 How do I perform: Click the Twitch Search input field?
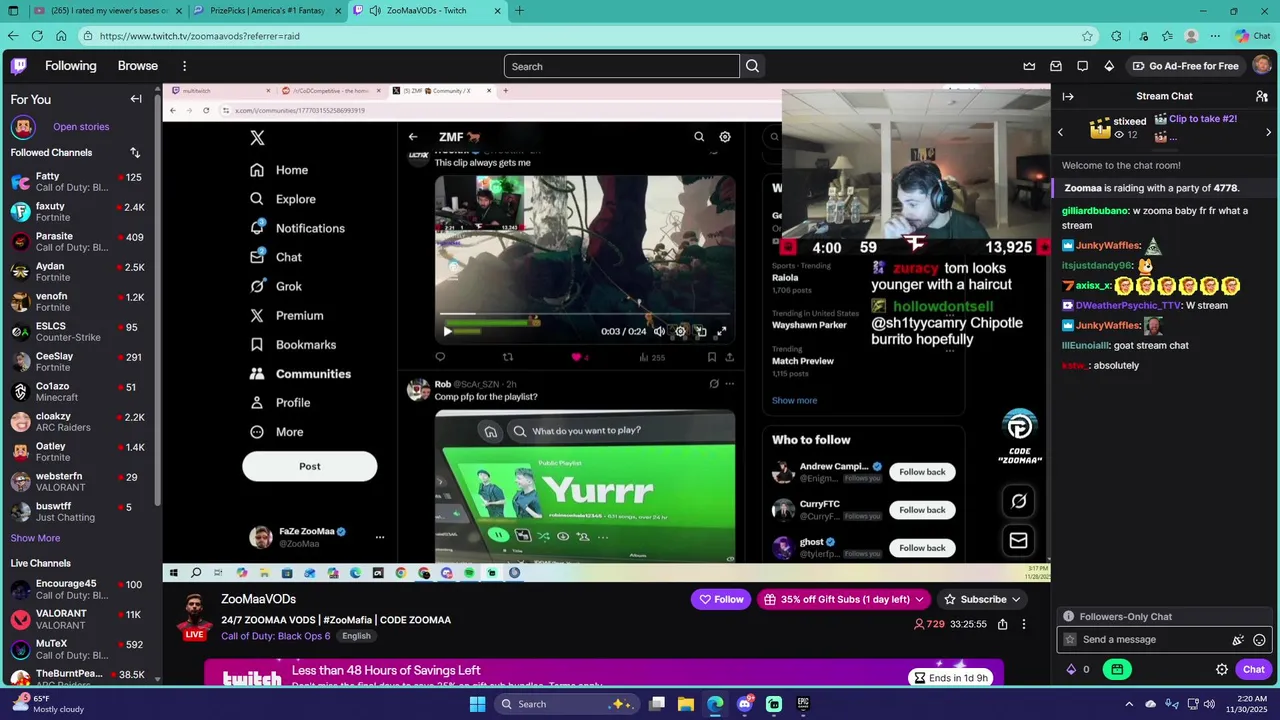point(622,66)
